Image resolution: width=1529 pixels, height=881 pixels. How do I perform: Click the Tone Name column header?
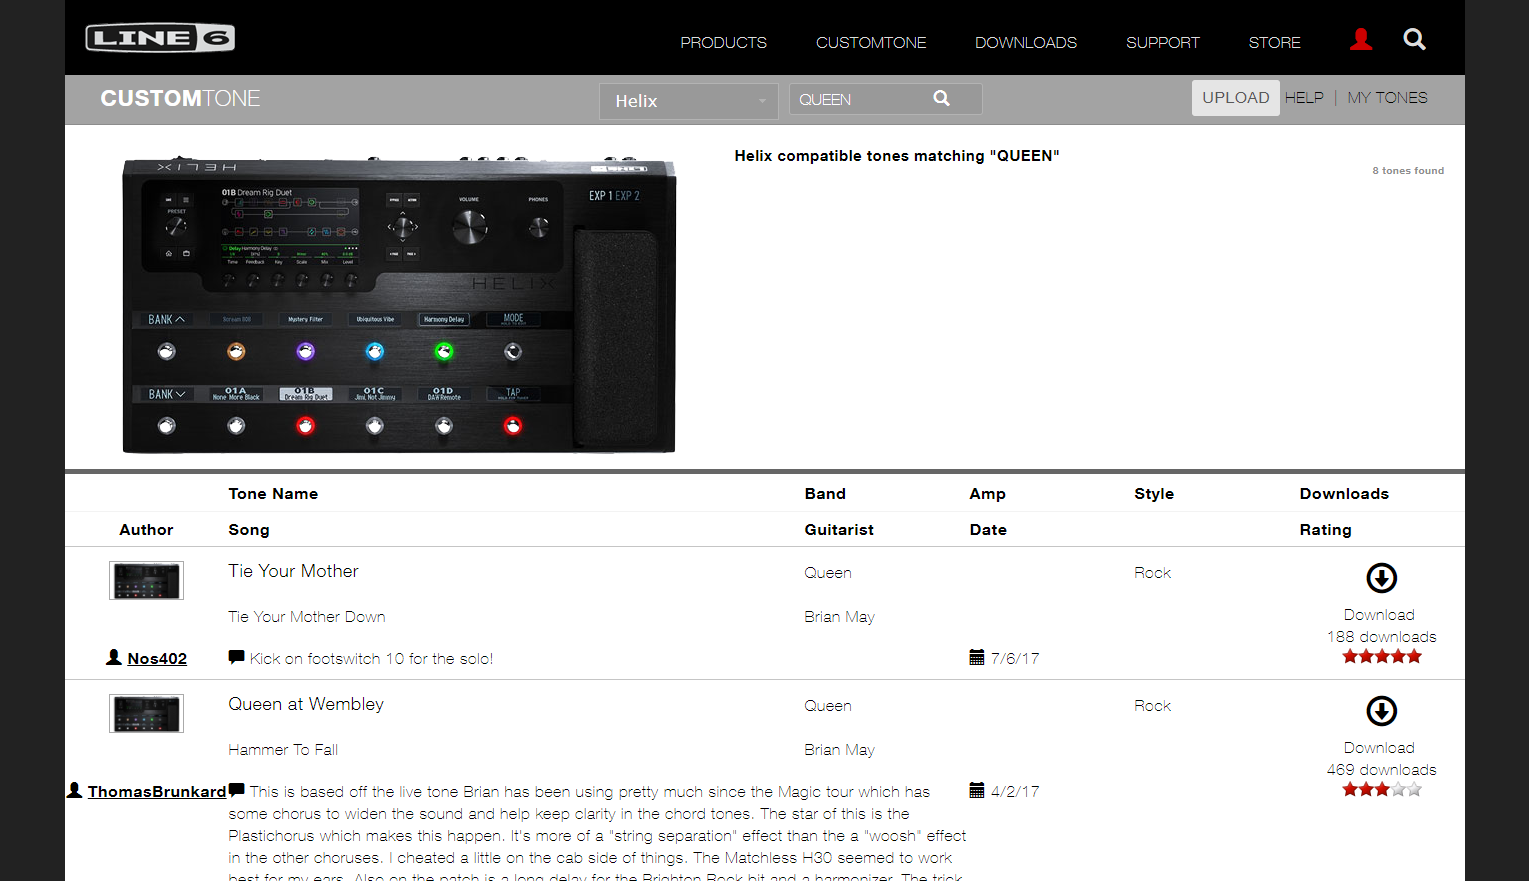click(x=273, y=494)
